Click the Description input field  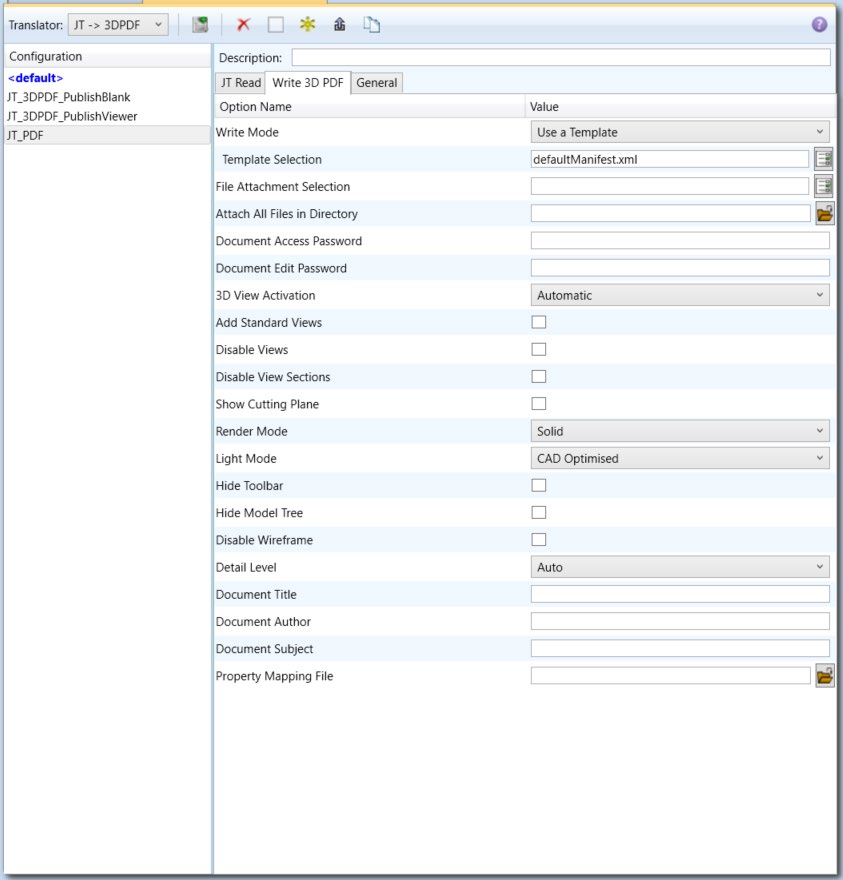[561, 57]
